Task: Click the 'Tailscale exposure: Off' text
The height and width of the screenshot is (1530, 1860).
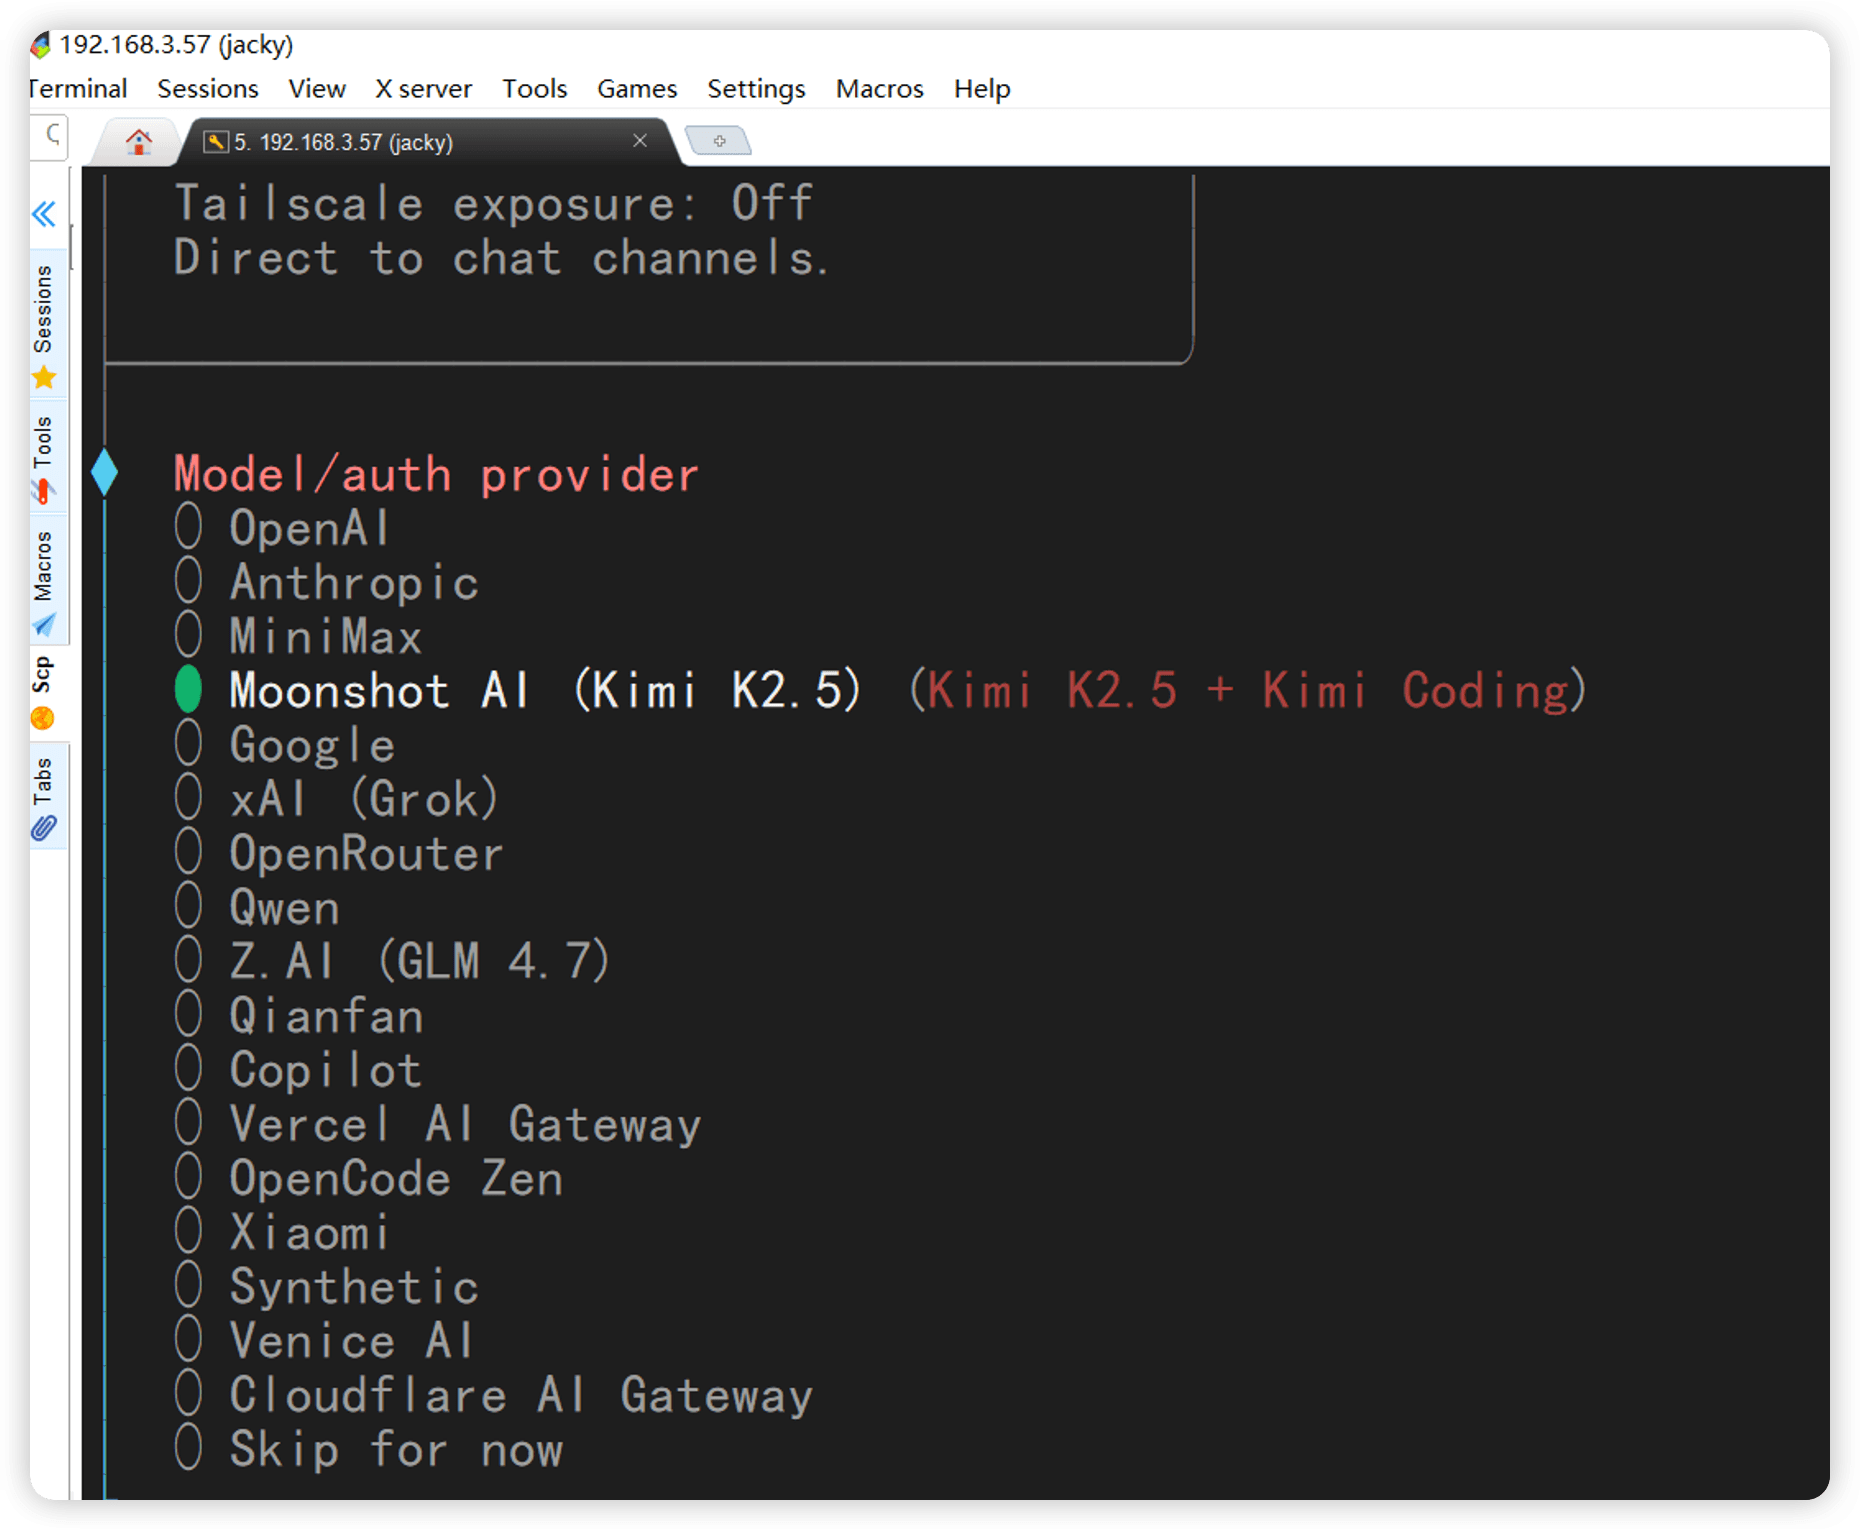Action: click(493, 203)
